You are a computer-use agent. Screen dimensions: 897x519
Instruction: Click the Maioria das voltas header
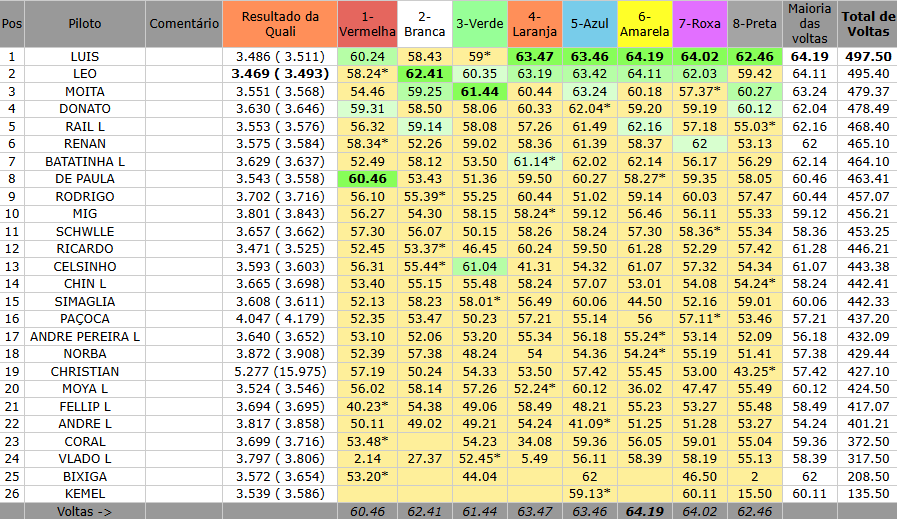[809, 24]
